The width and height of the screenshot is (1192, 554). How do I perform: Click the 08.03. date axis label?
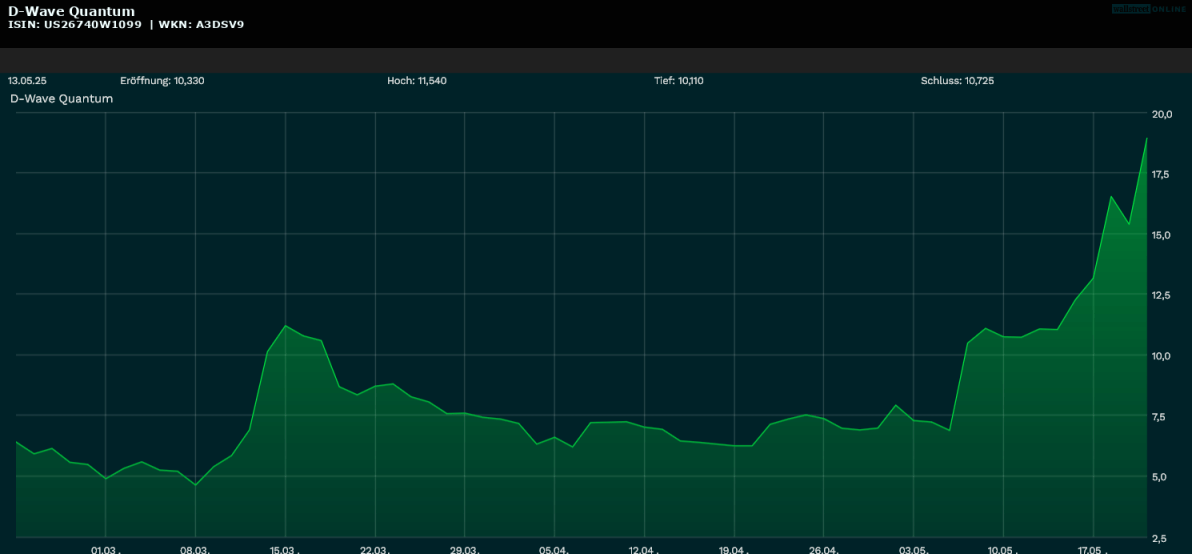(x=195, y=550)
